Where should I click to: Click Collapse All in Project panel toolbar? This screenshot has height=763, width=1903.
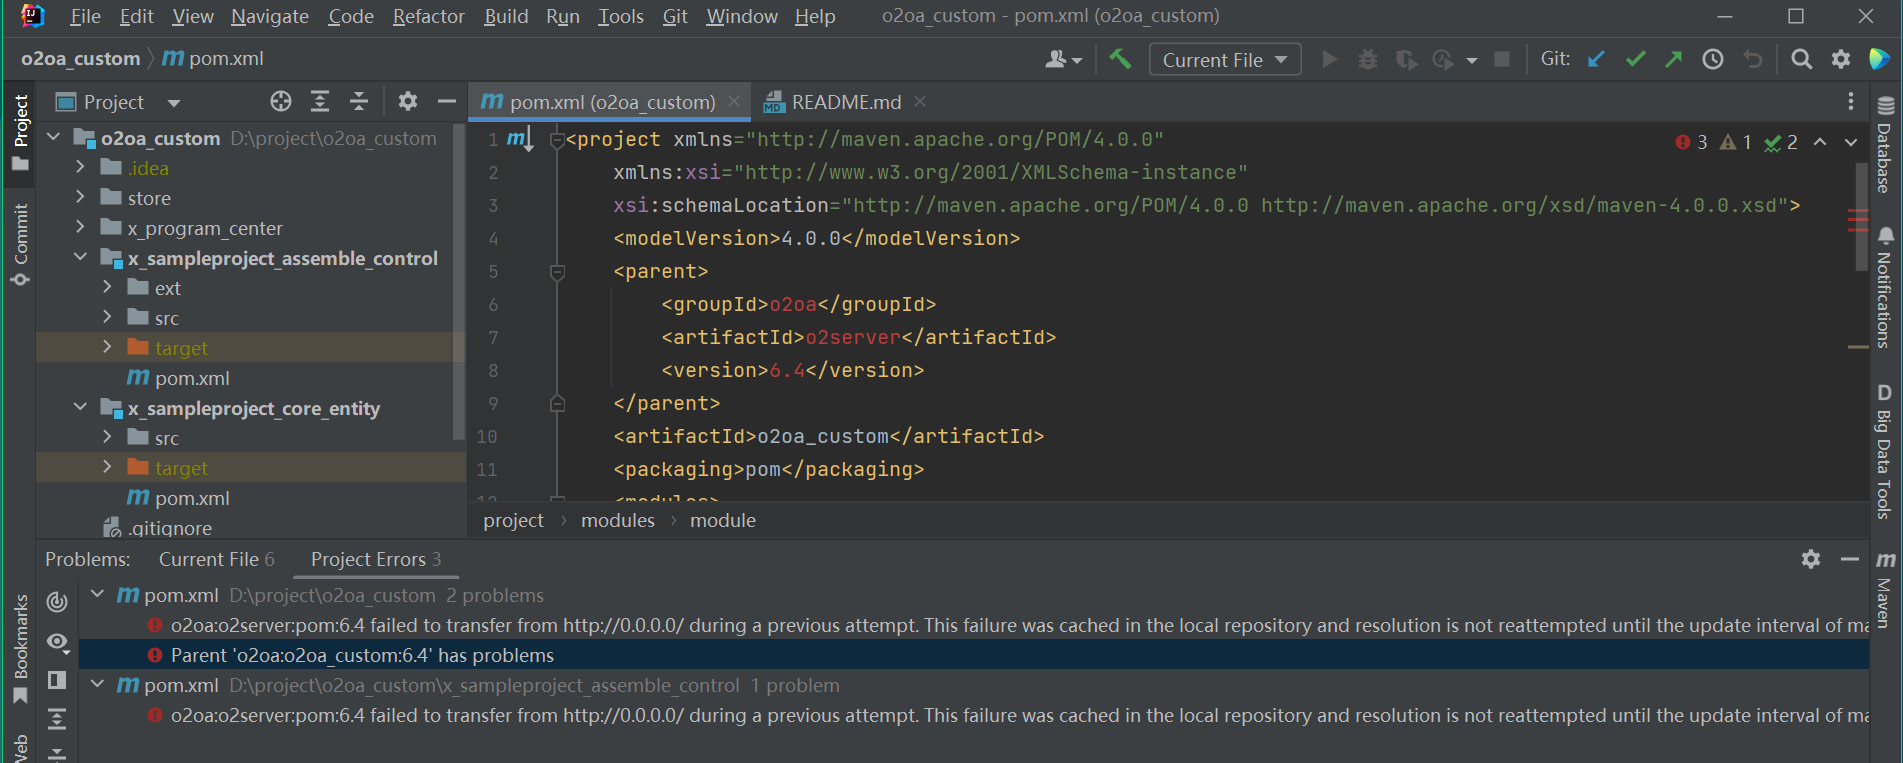point(359,101)
